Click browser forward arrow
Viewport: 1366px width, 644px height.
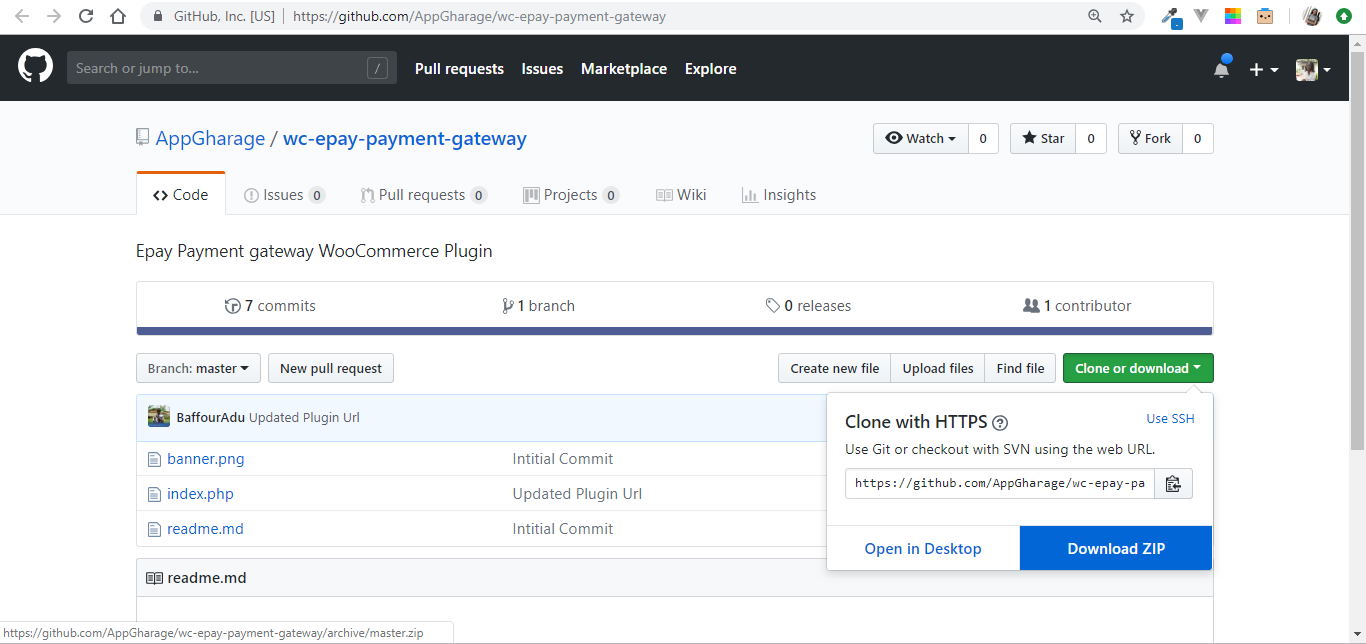(54, 16)
